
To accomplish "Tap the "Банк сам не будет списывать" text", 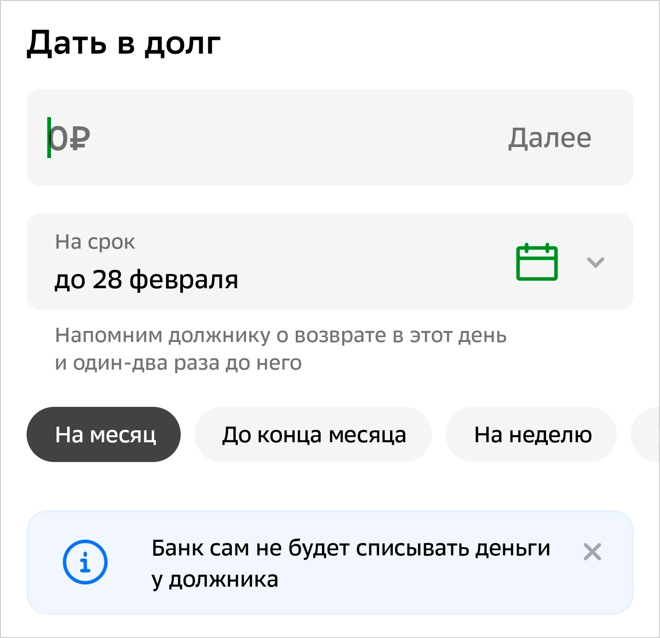I will [351, 548].
